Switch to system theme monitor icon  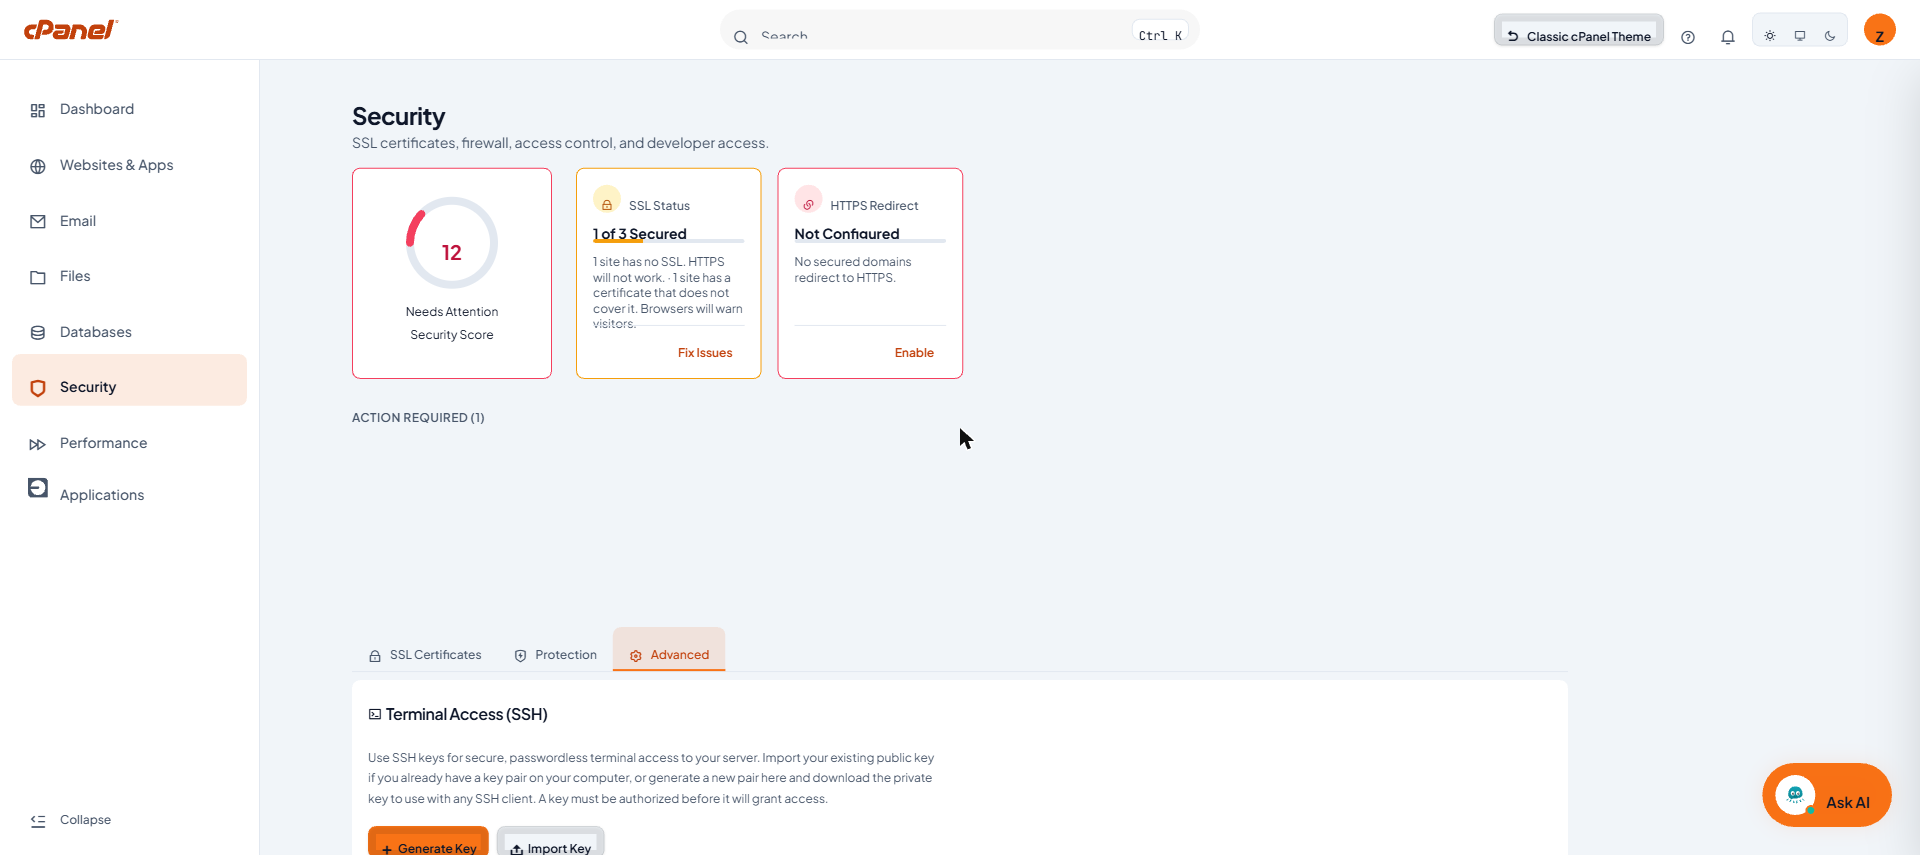click(1800, 36)
